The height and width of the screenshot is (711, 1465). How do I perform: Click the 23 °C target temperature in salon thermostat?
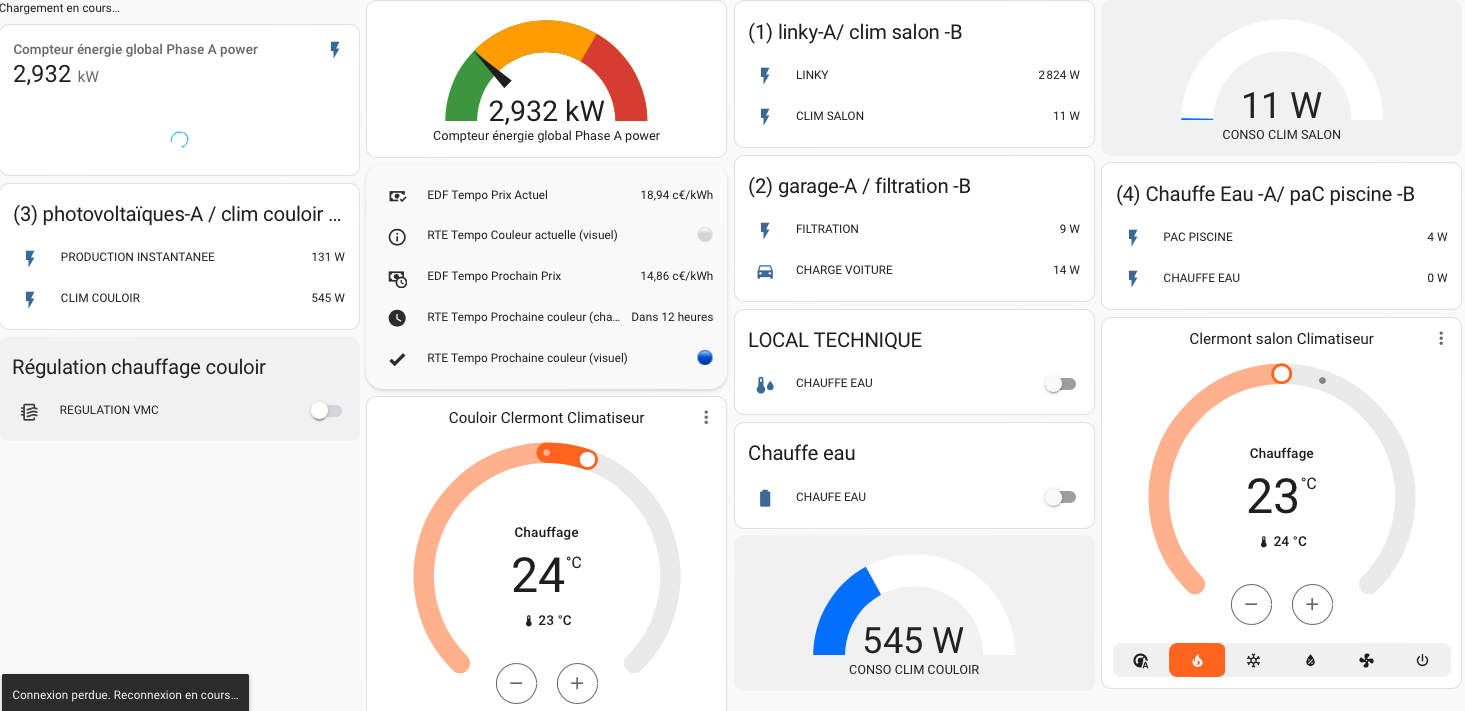coord(1281,496)
